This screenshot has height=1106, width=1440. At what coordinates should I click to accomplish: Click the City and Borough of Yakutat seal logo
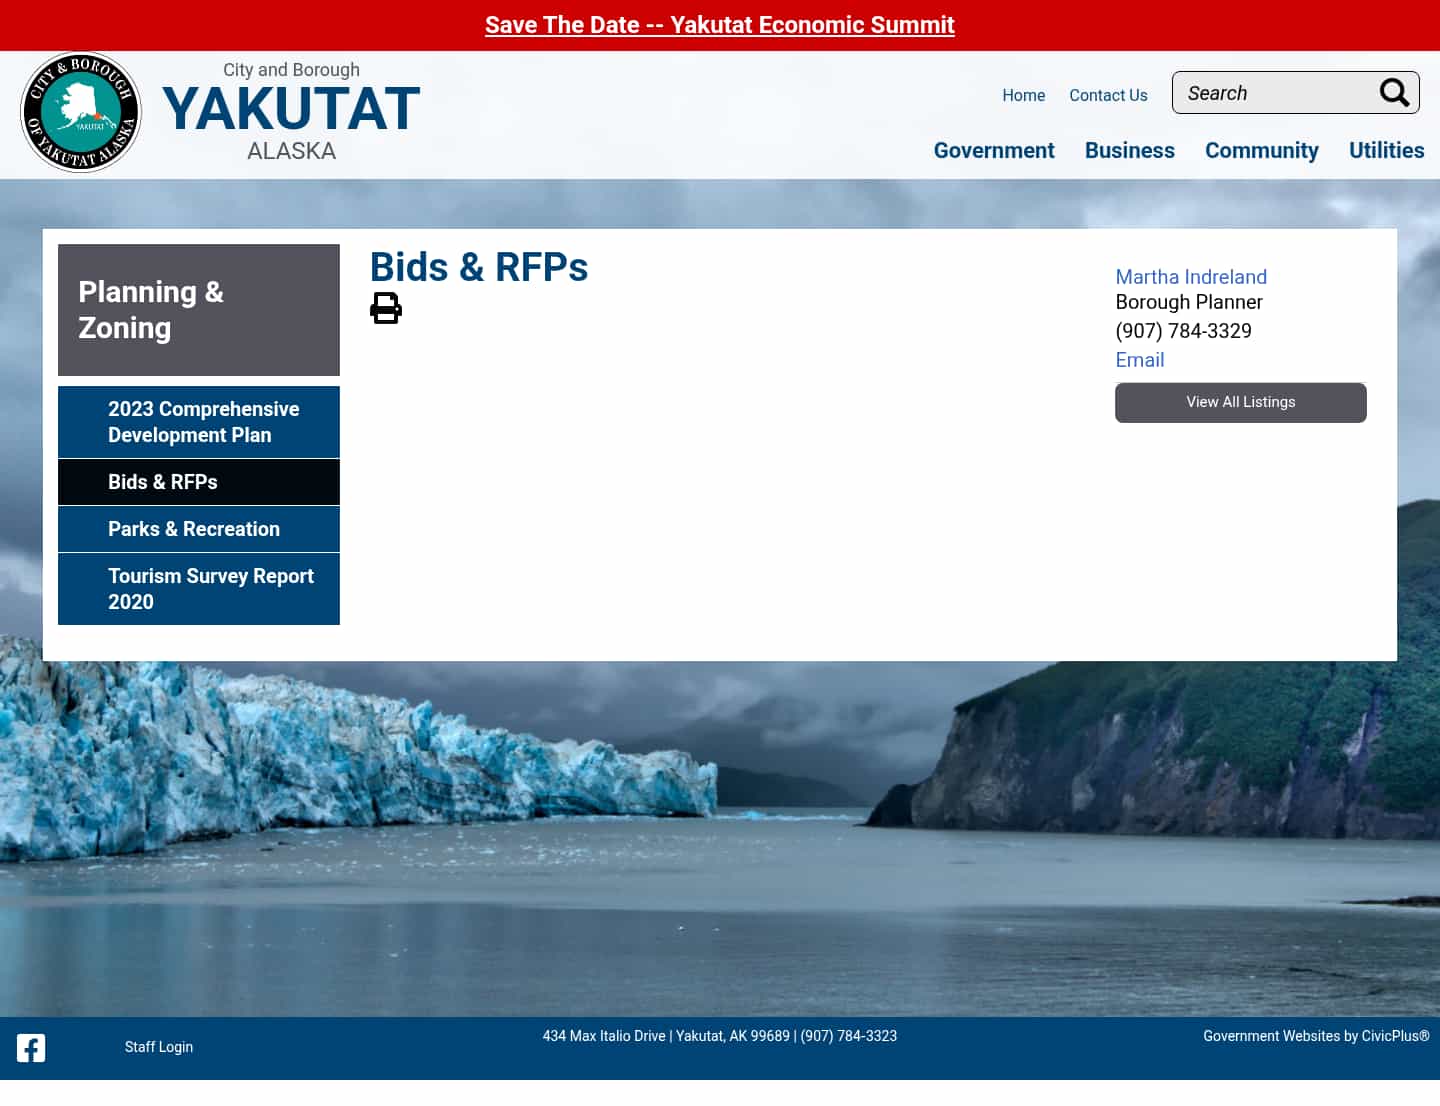(80, 112)
